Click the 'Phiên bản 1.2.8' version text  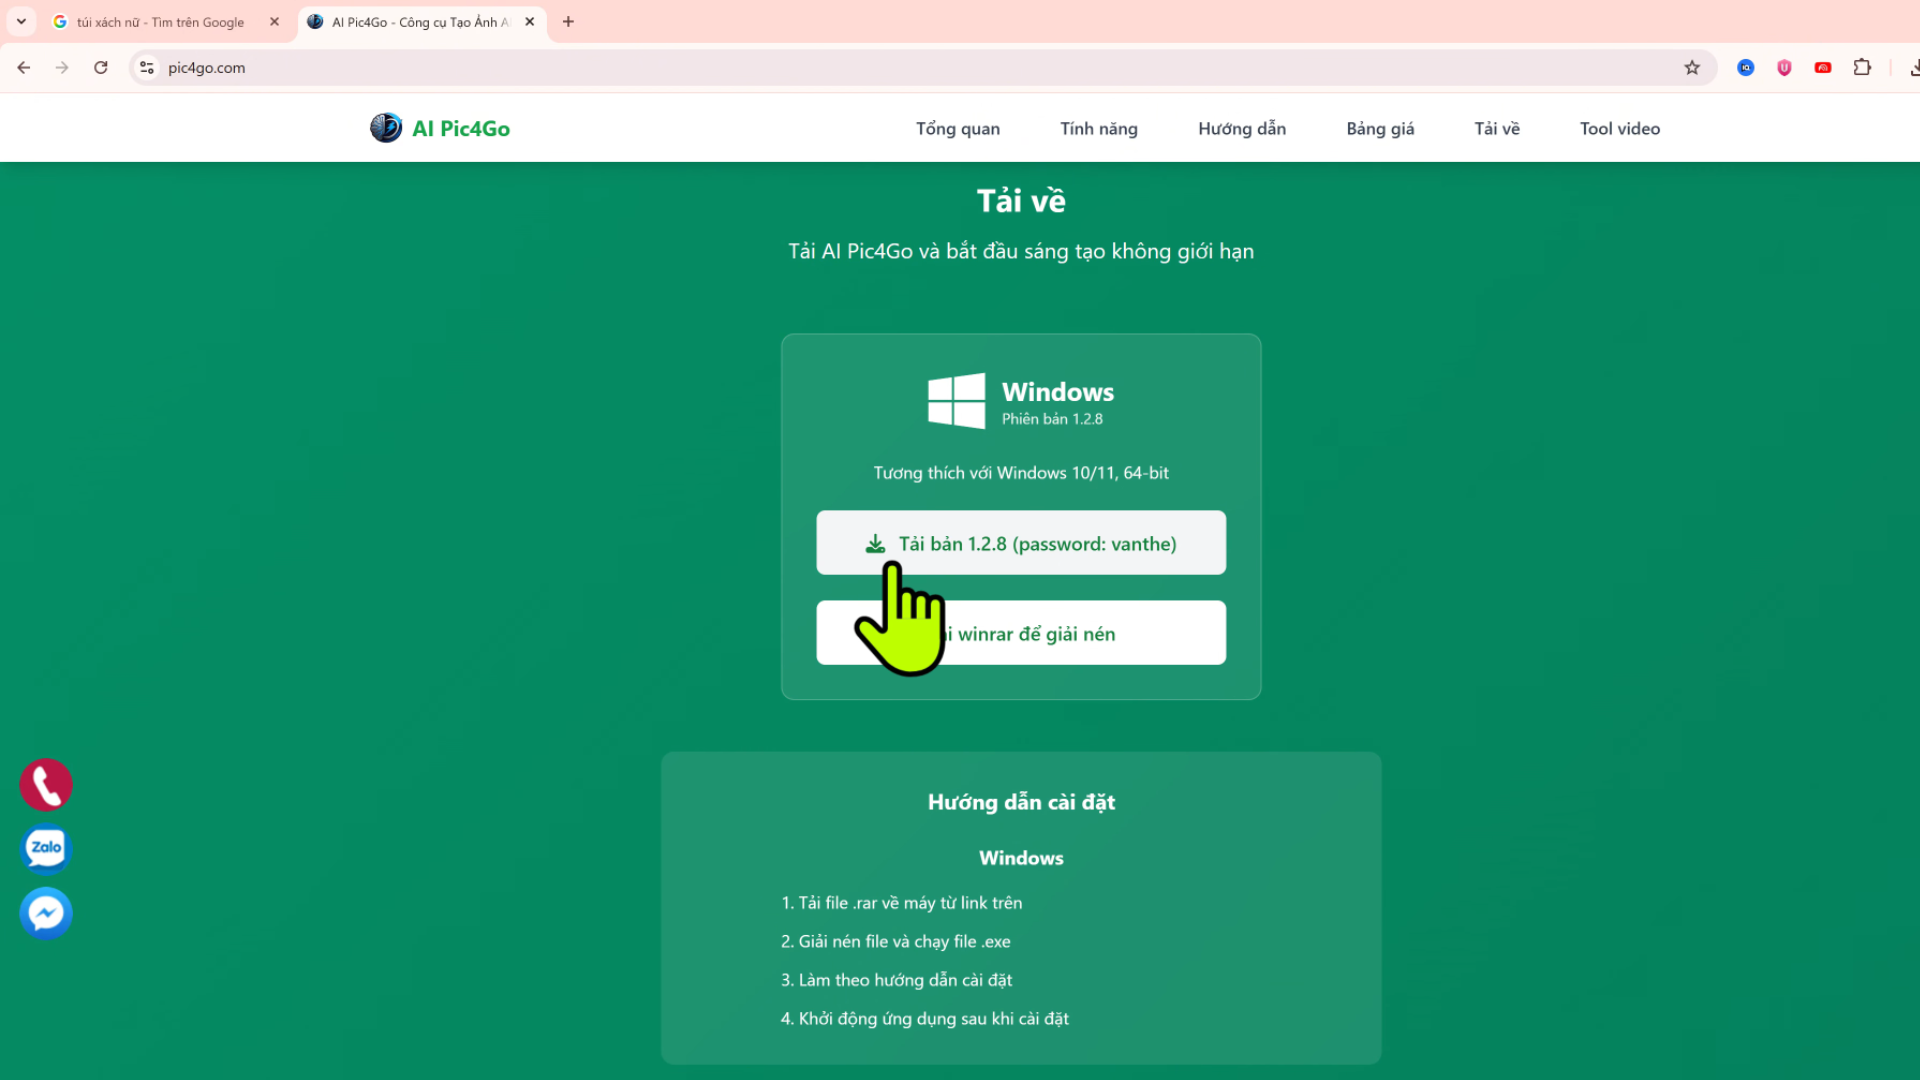(x=1052, y=419)
